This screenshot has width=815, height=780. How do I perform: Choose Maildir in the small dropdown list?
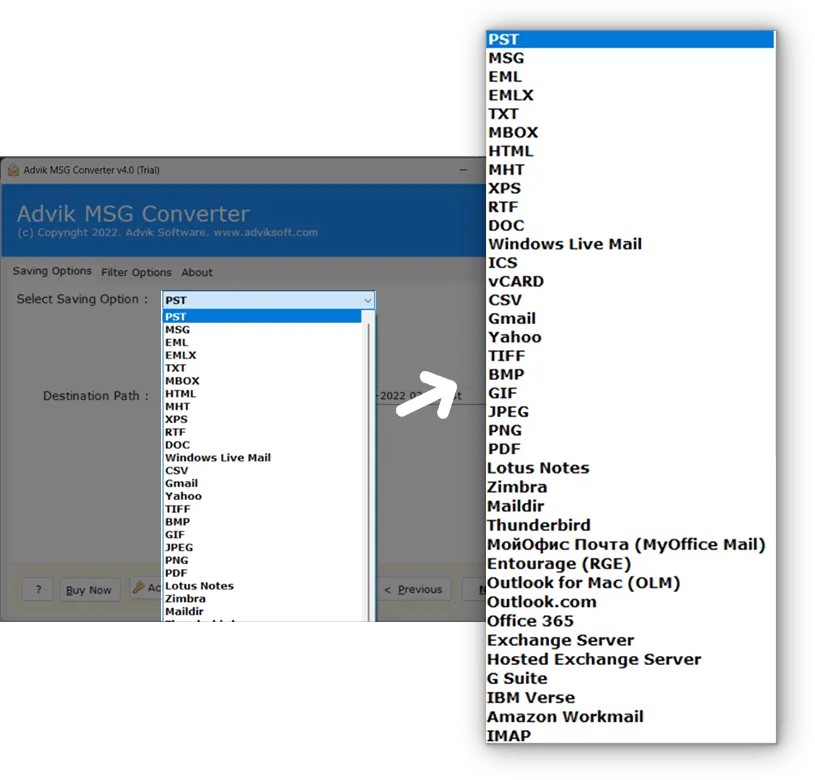point(184,612)
